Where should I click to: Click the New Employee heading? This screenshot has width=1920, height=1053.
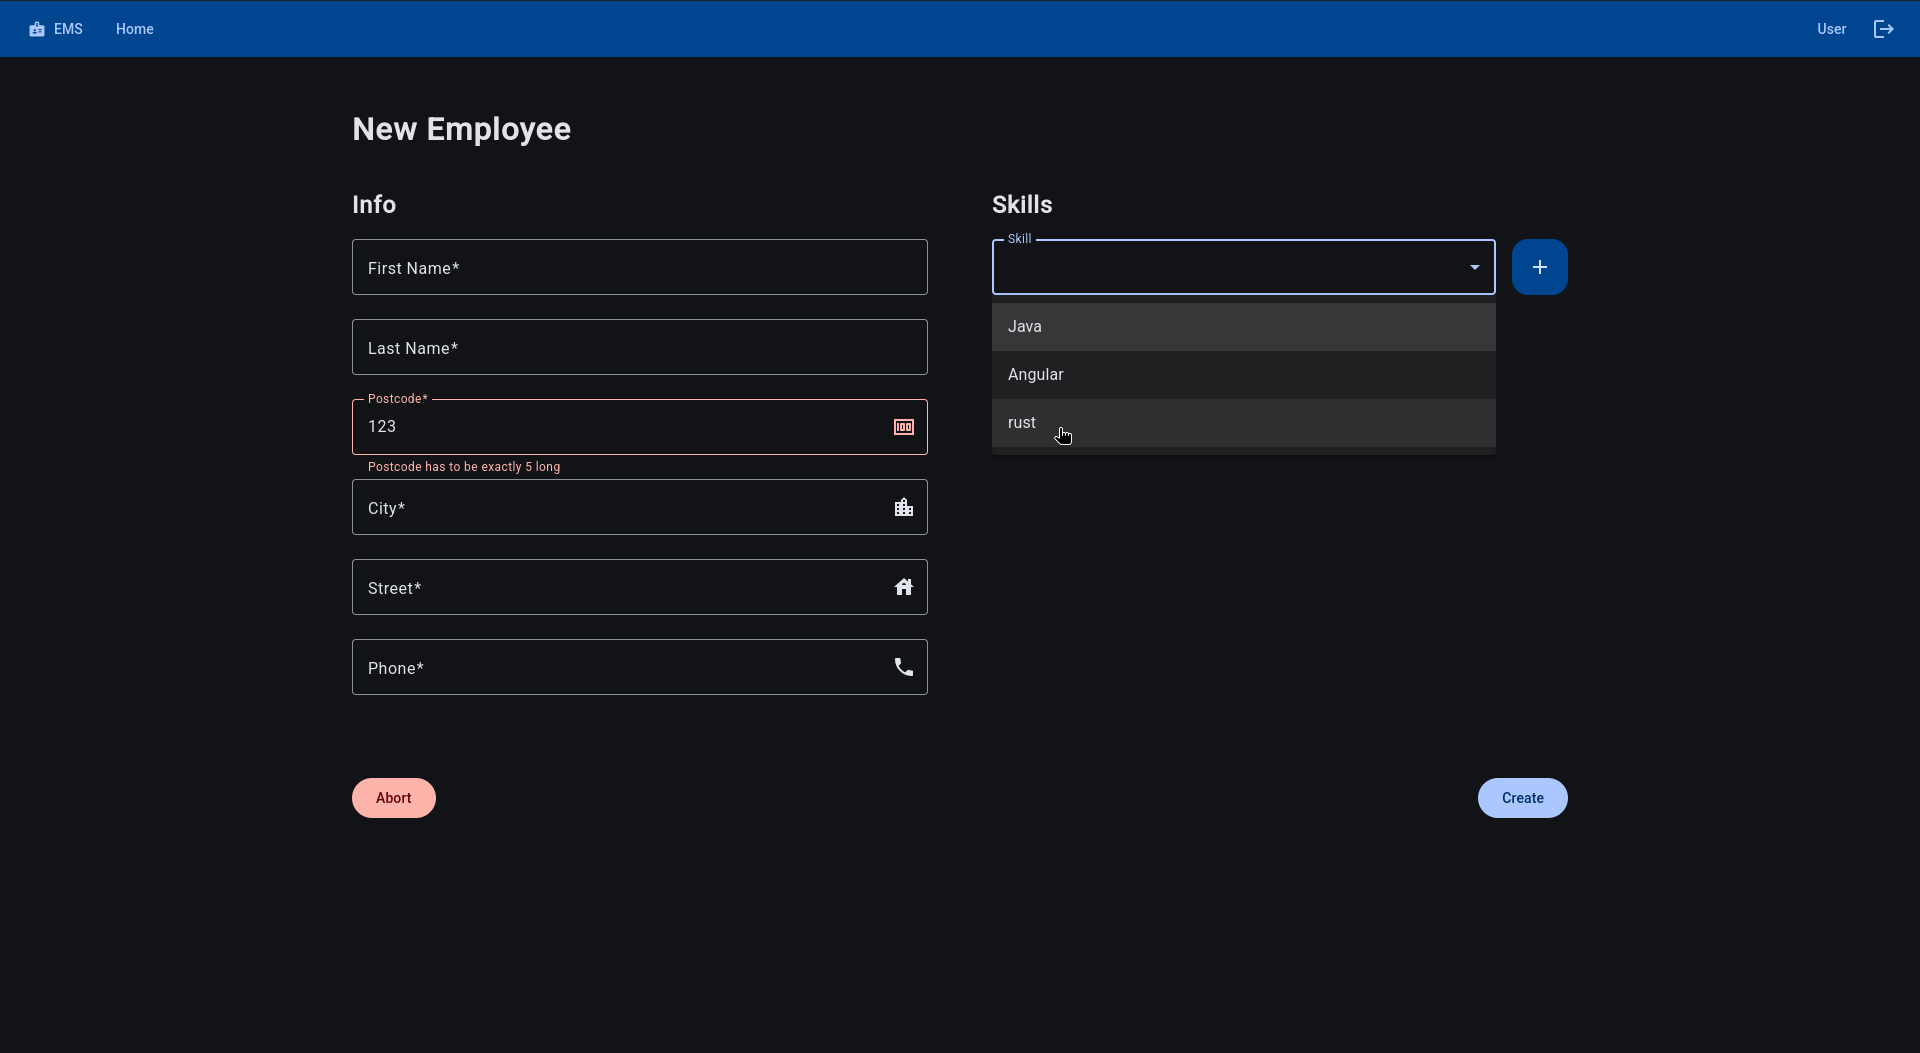(x=461, y=129)
